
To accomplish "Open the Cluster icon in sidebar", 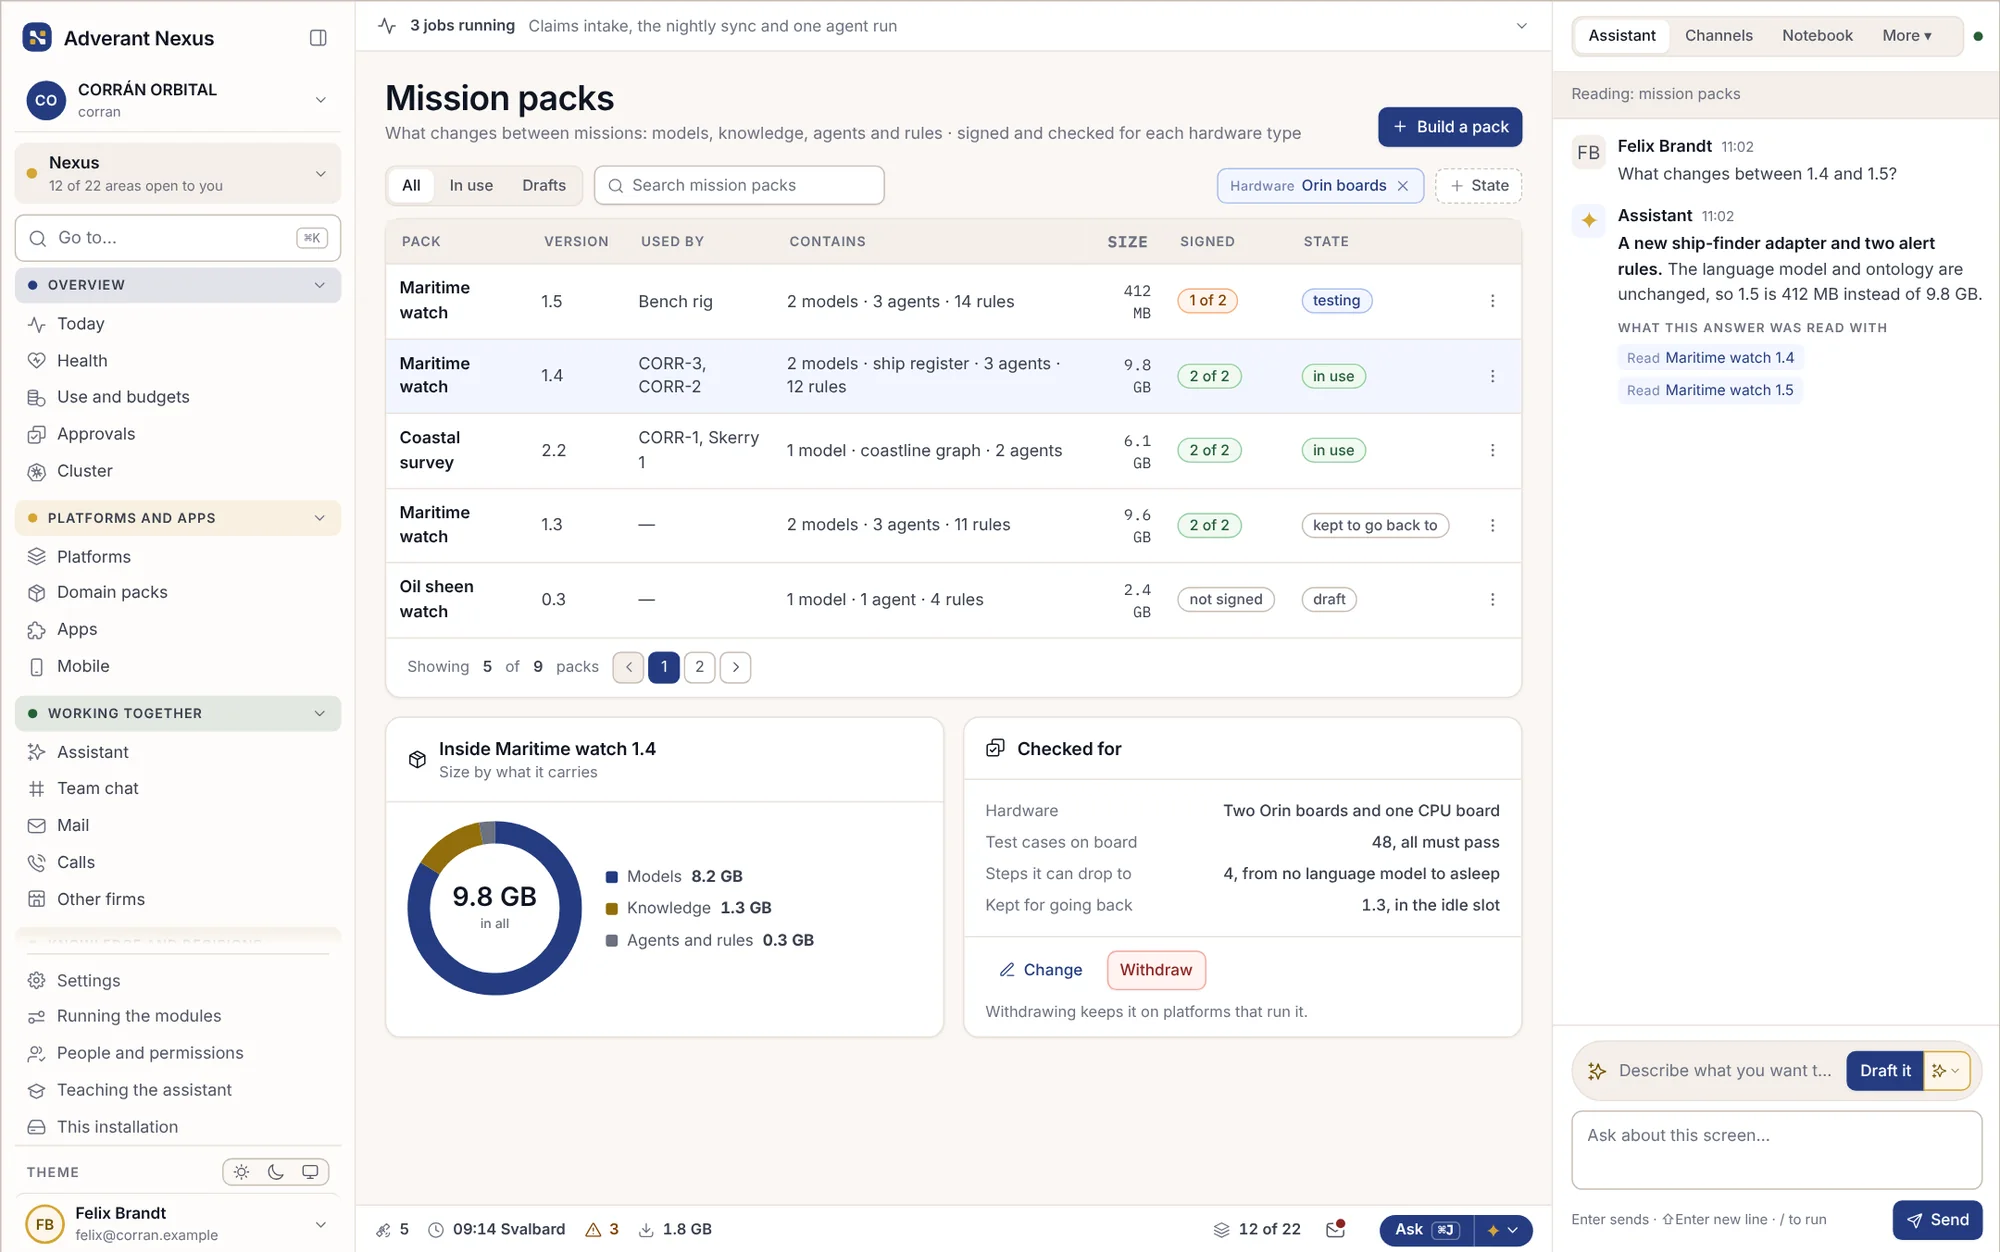I will [37, 471].
